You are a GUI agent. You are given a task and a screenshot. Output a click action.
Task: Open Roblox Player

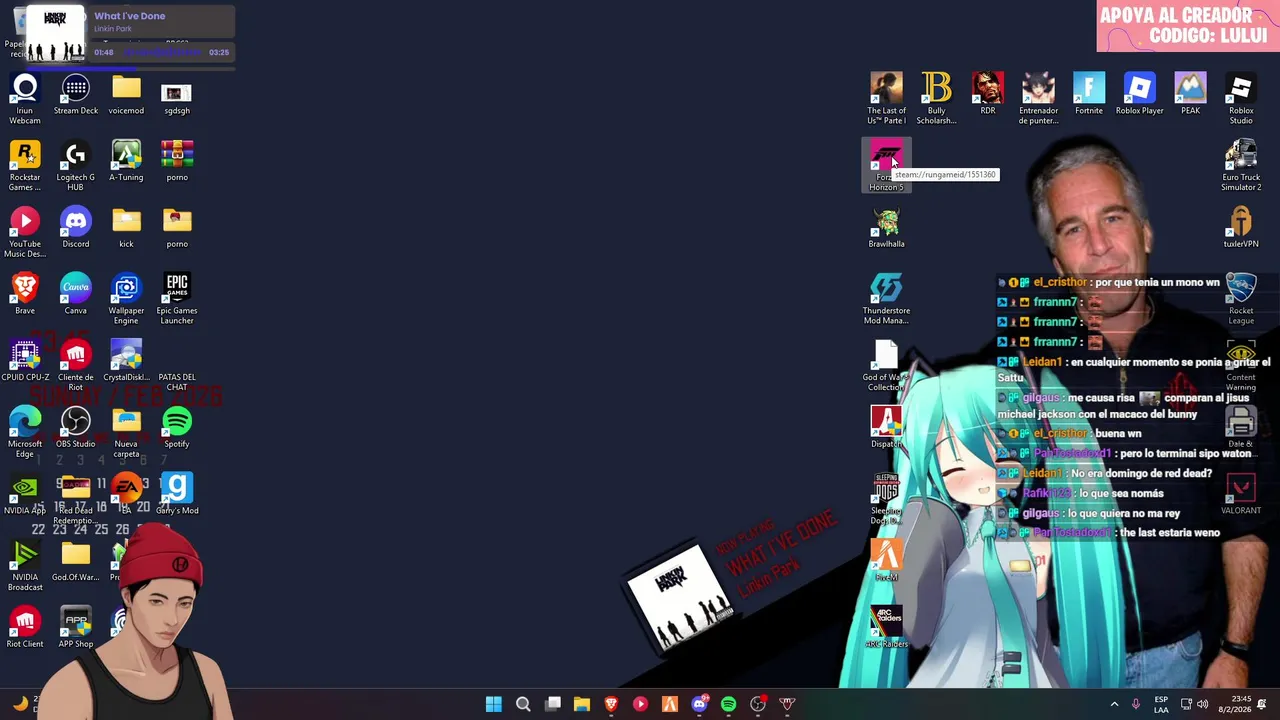1140,94
